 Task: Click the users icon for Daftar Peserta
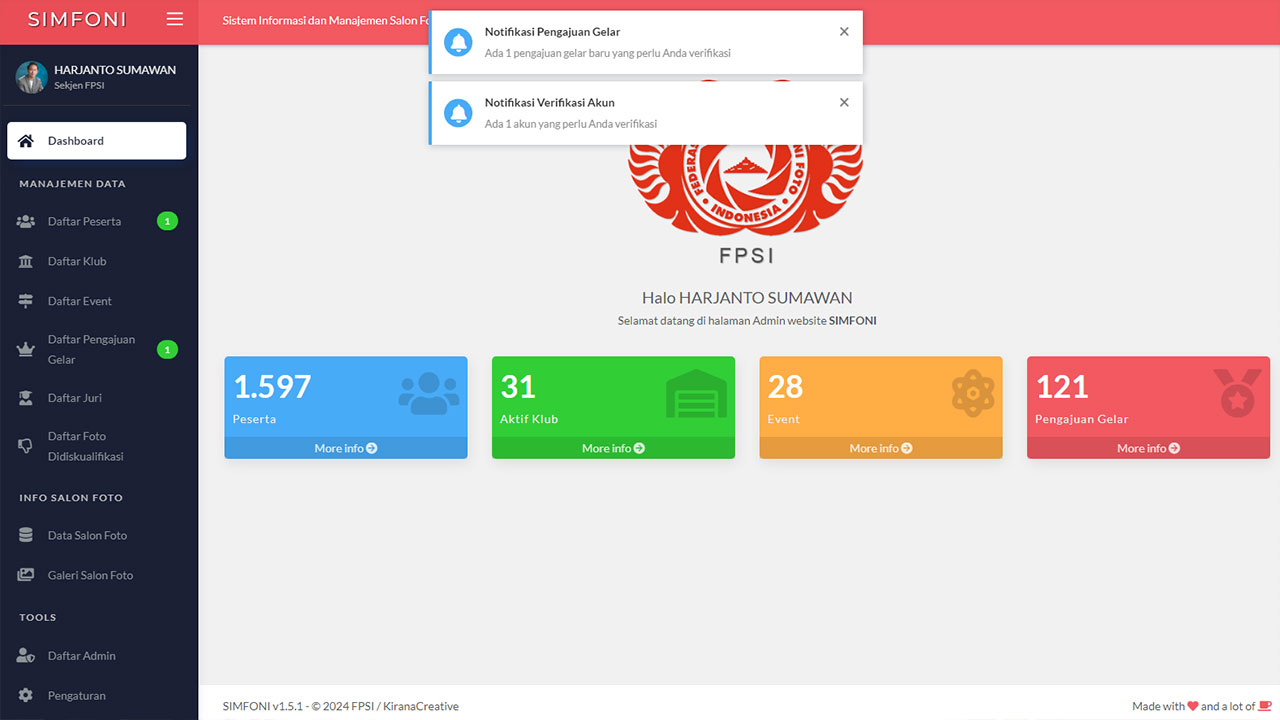[26, 221]
